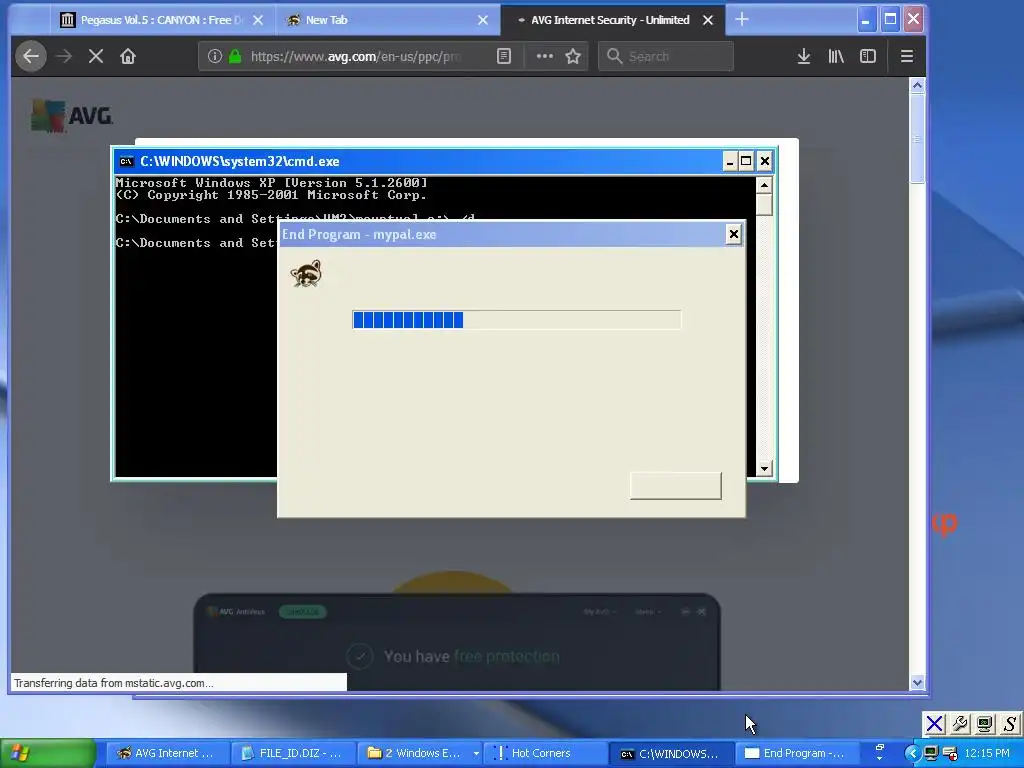Show site information for avg.com

coord(214,56)
